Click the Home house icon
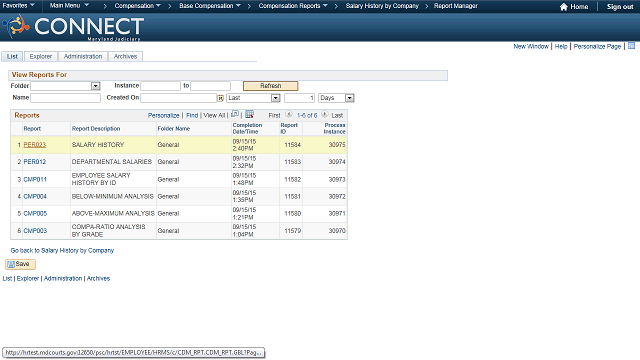Viewport: 640px width, 360px height. point(563,7)
